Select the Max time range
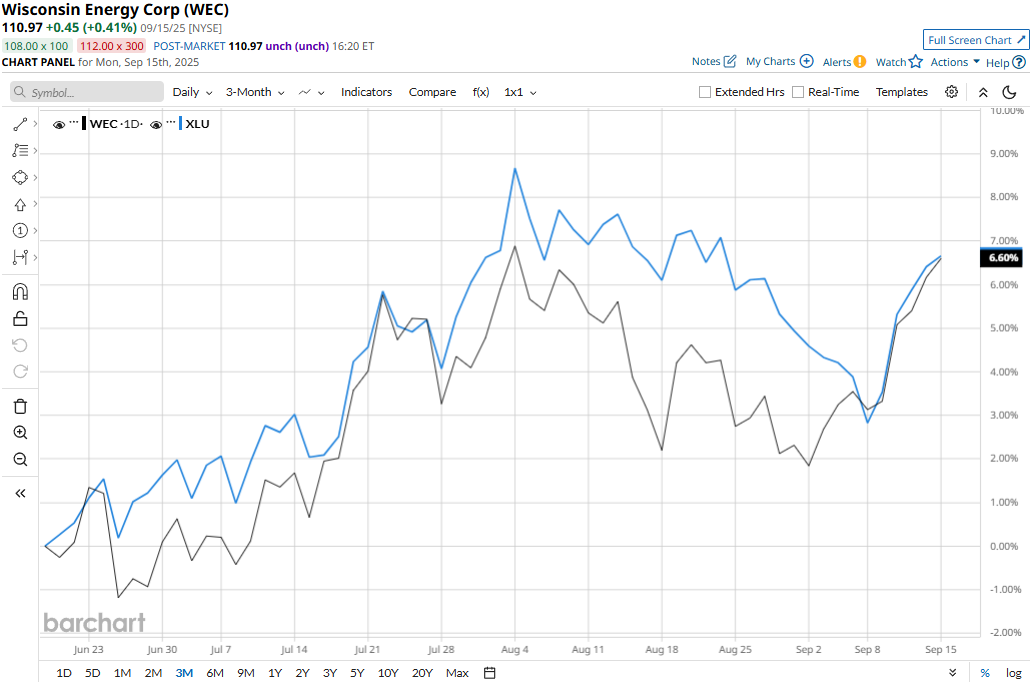 click(x=457, y=673)
